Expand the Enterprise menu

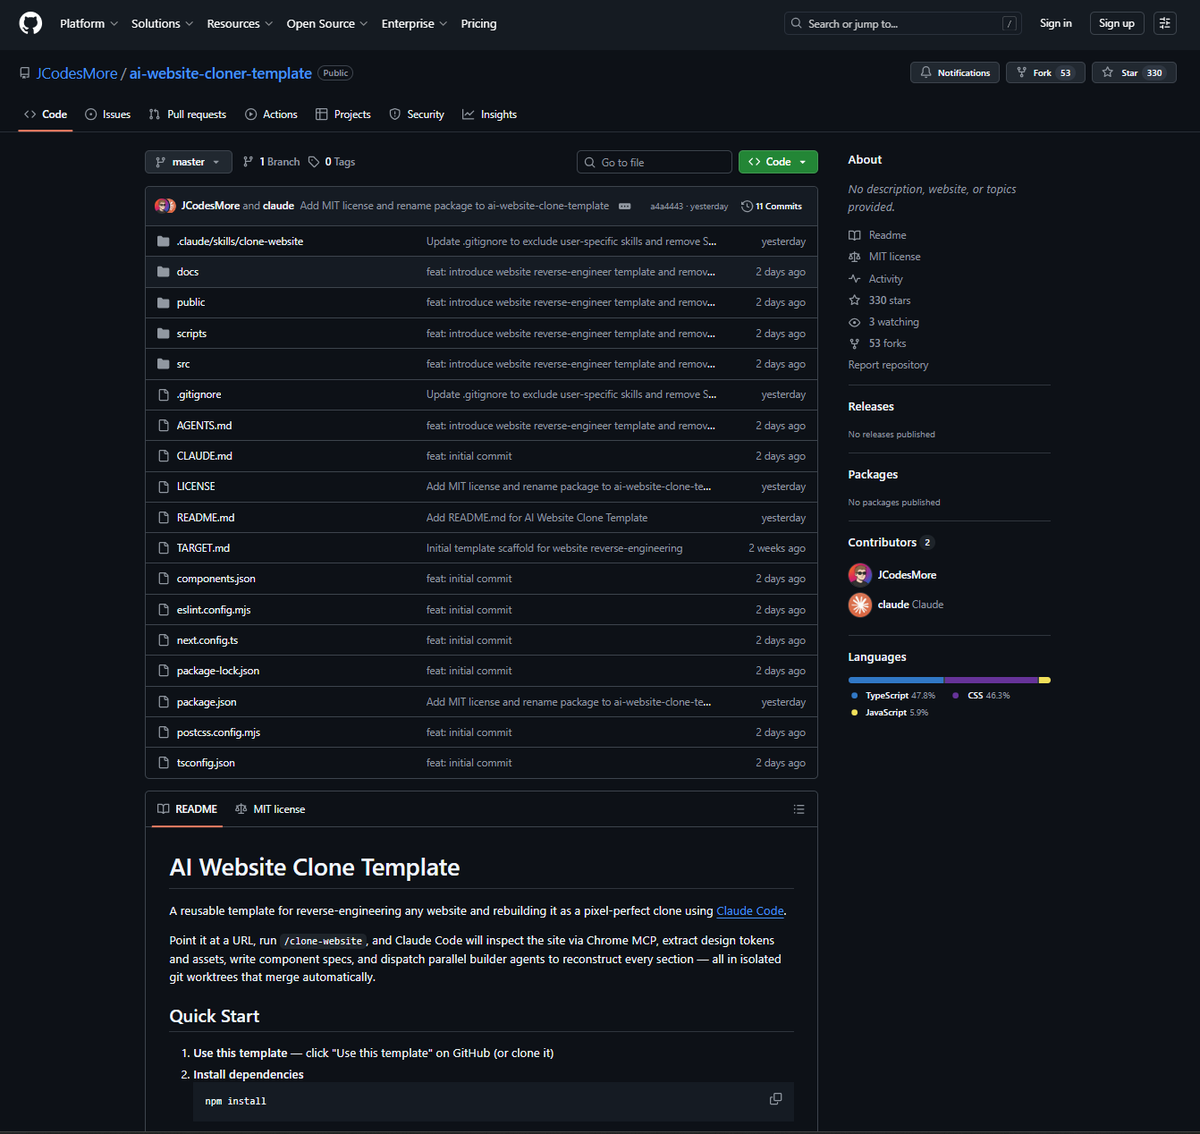coord(414,23)
